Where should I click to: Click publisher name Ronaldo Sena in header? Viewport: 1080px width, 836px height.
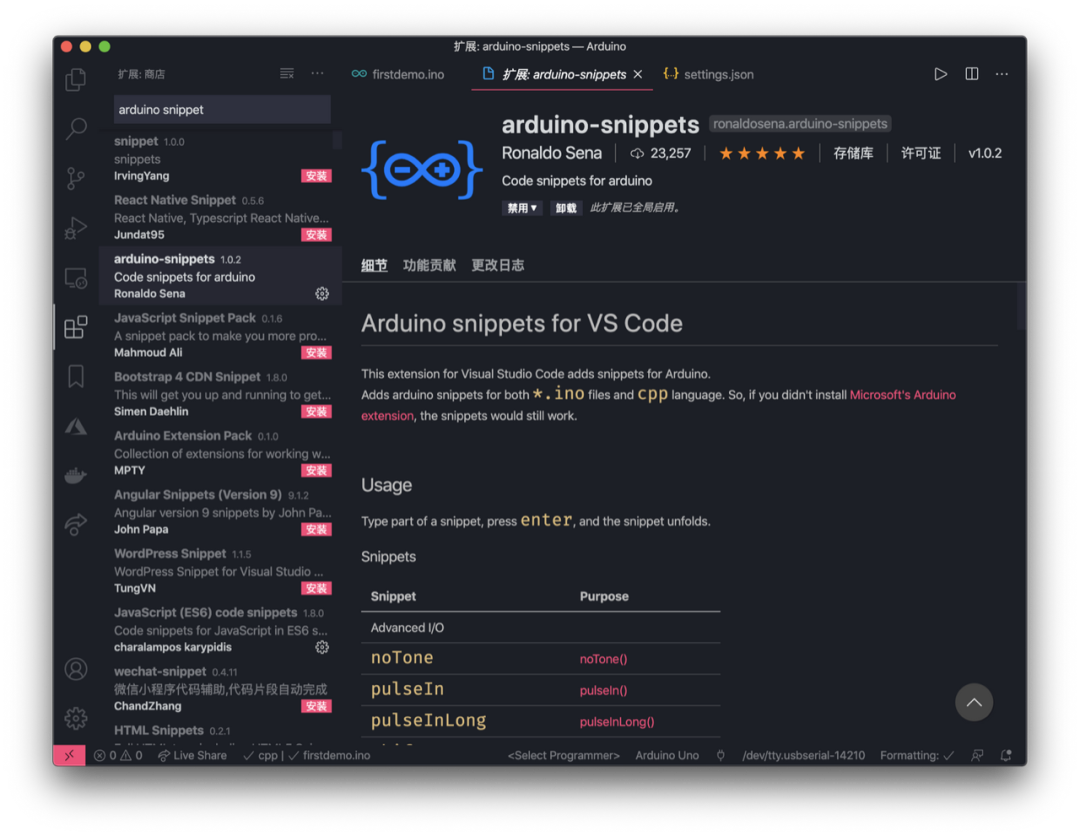click(x=551, y=153)
